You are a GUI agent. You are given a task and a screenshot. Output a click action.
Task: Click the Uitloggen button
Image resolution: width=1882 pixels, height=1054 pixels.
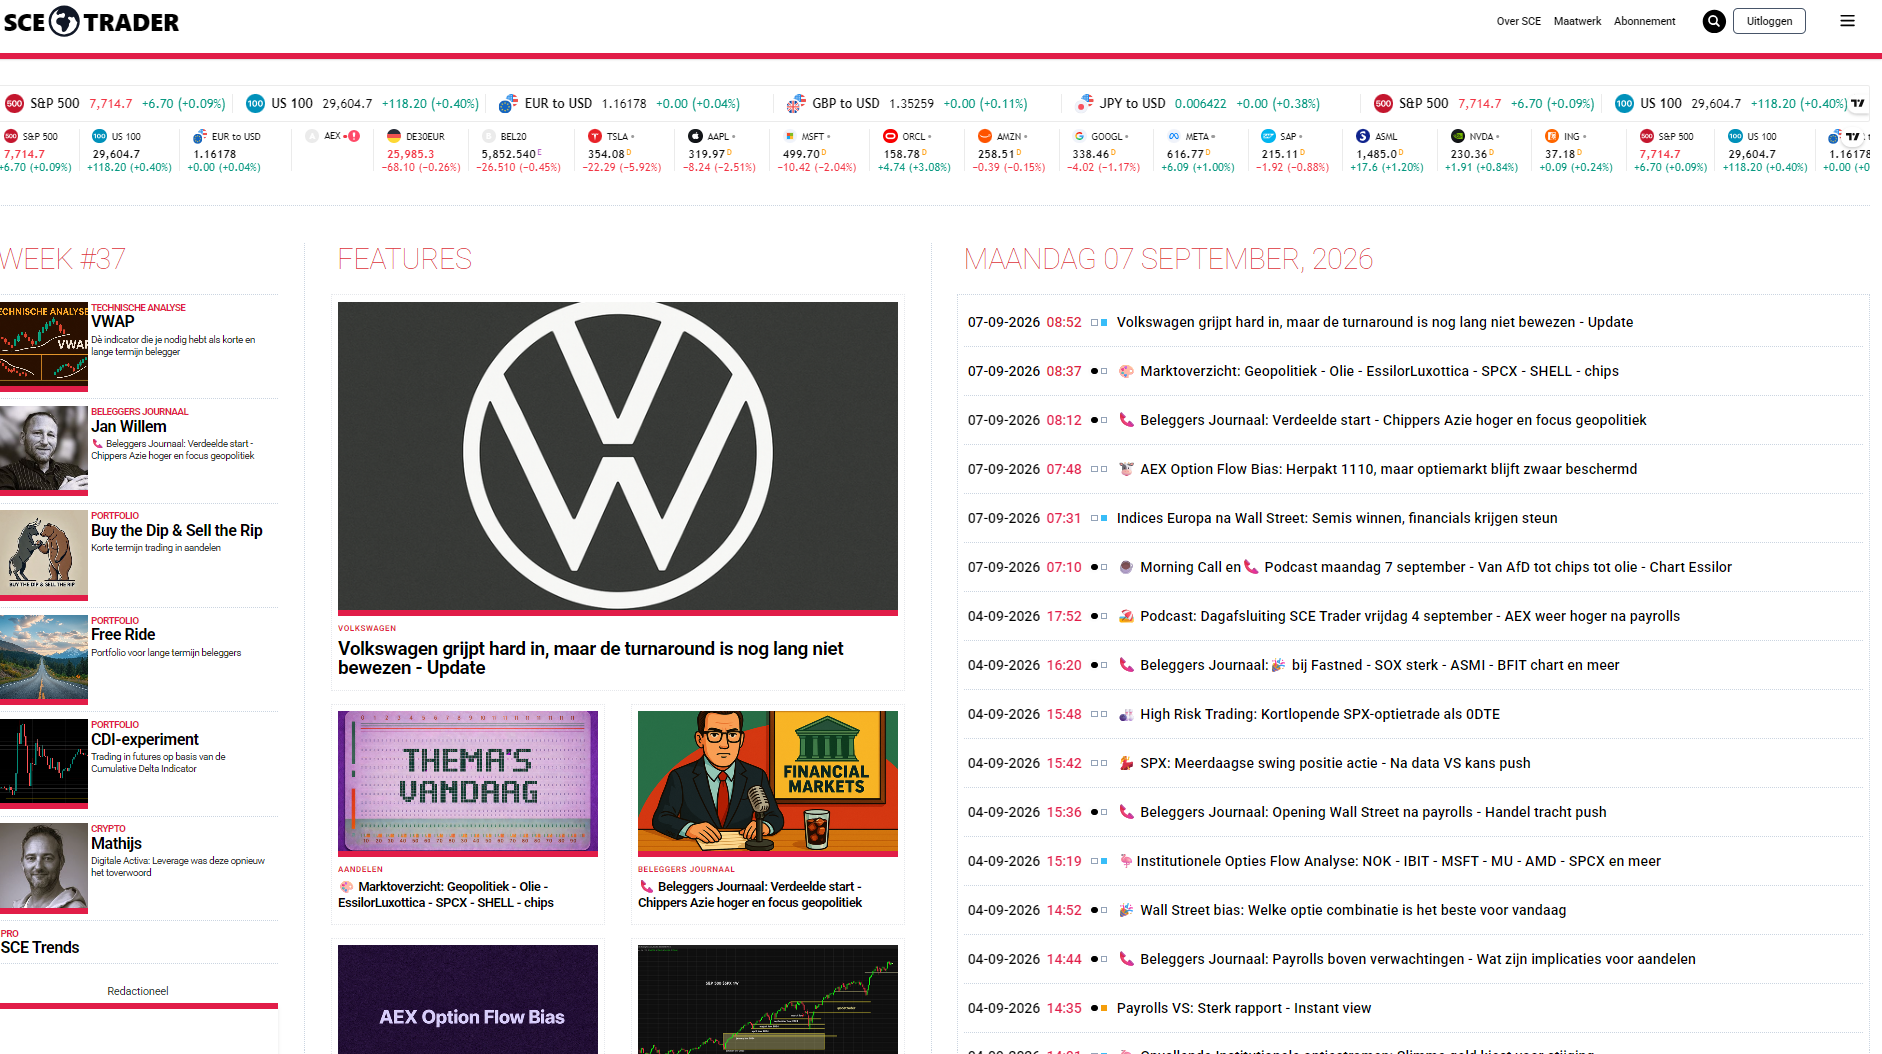click(x=1769, y=21)
